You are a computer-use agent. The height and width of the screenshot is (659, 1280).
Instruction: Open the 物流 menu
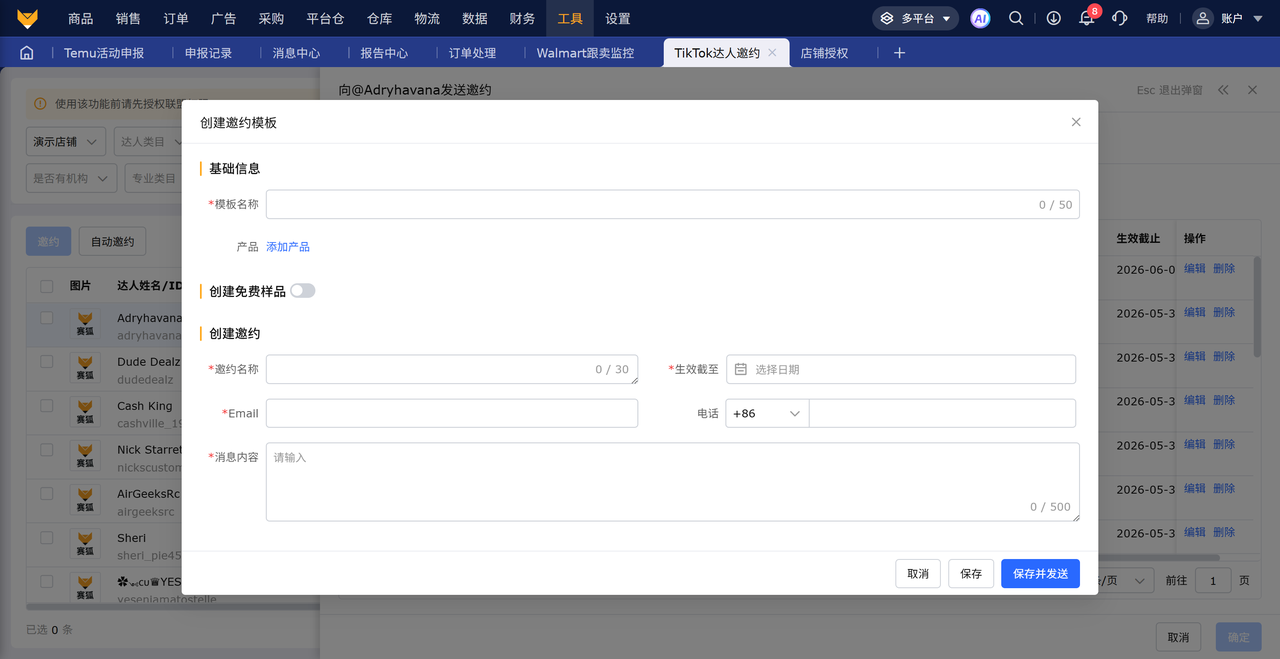coord(427,18)
